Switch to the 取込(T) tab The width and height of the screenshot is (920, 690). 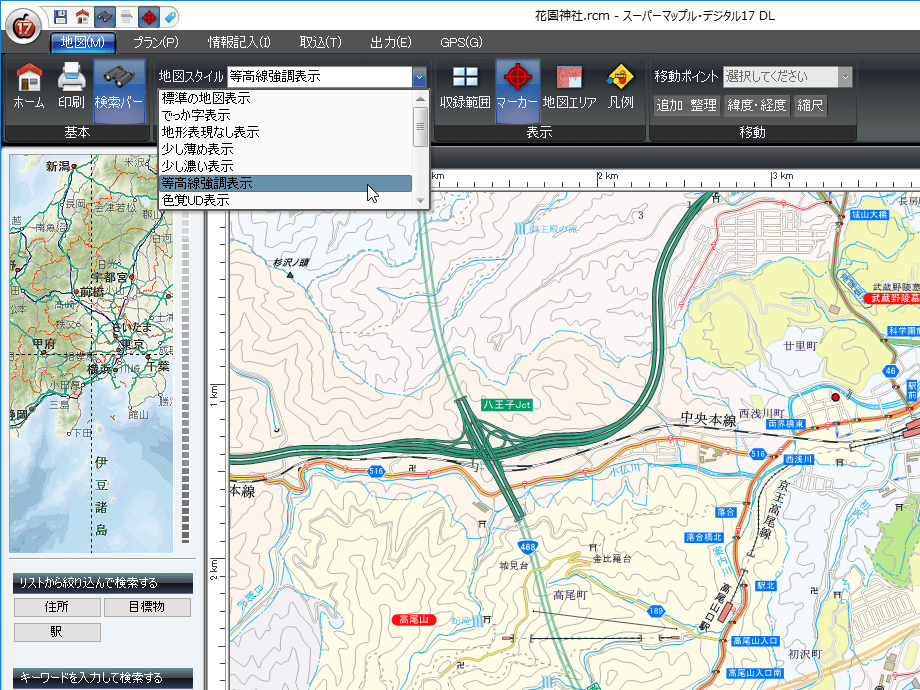coord(320,42)
